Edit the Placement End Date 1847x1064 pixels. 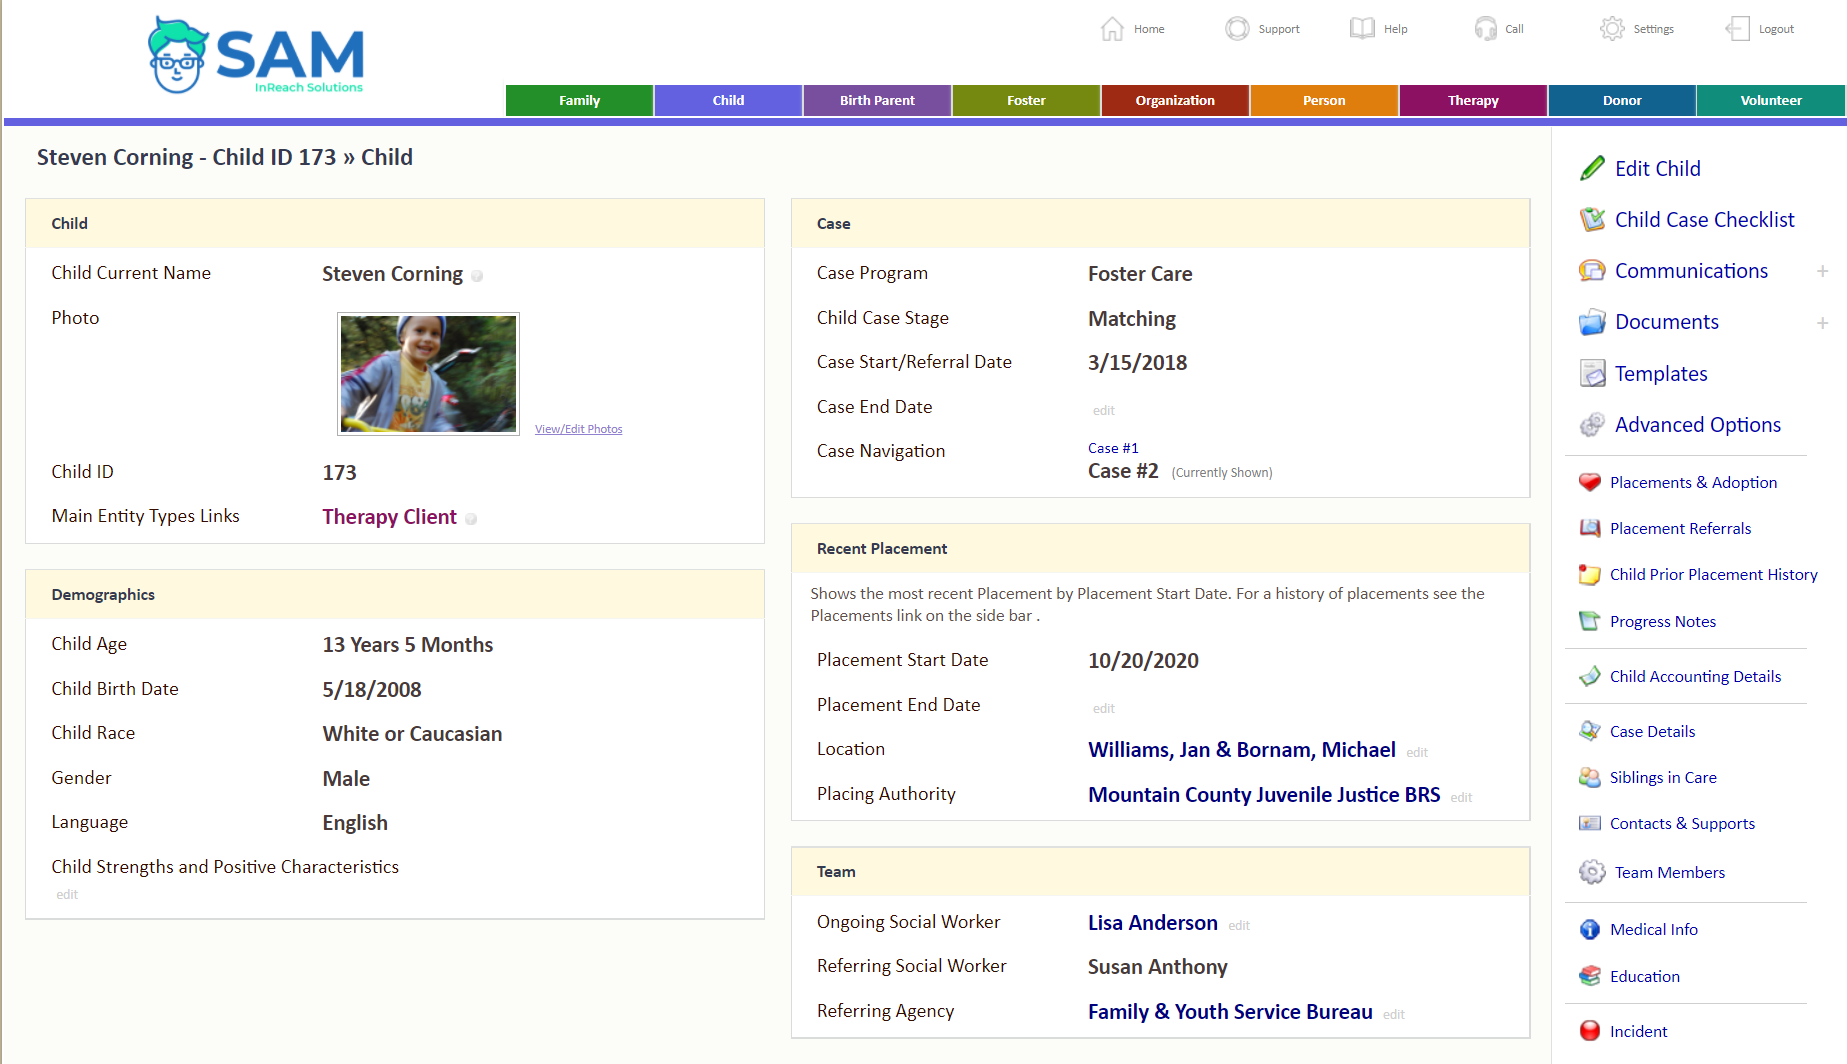coord(1103,708)
